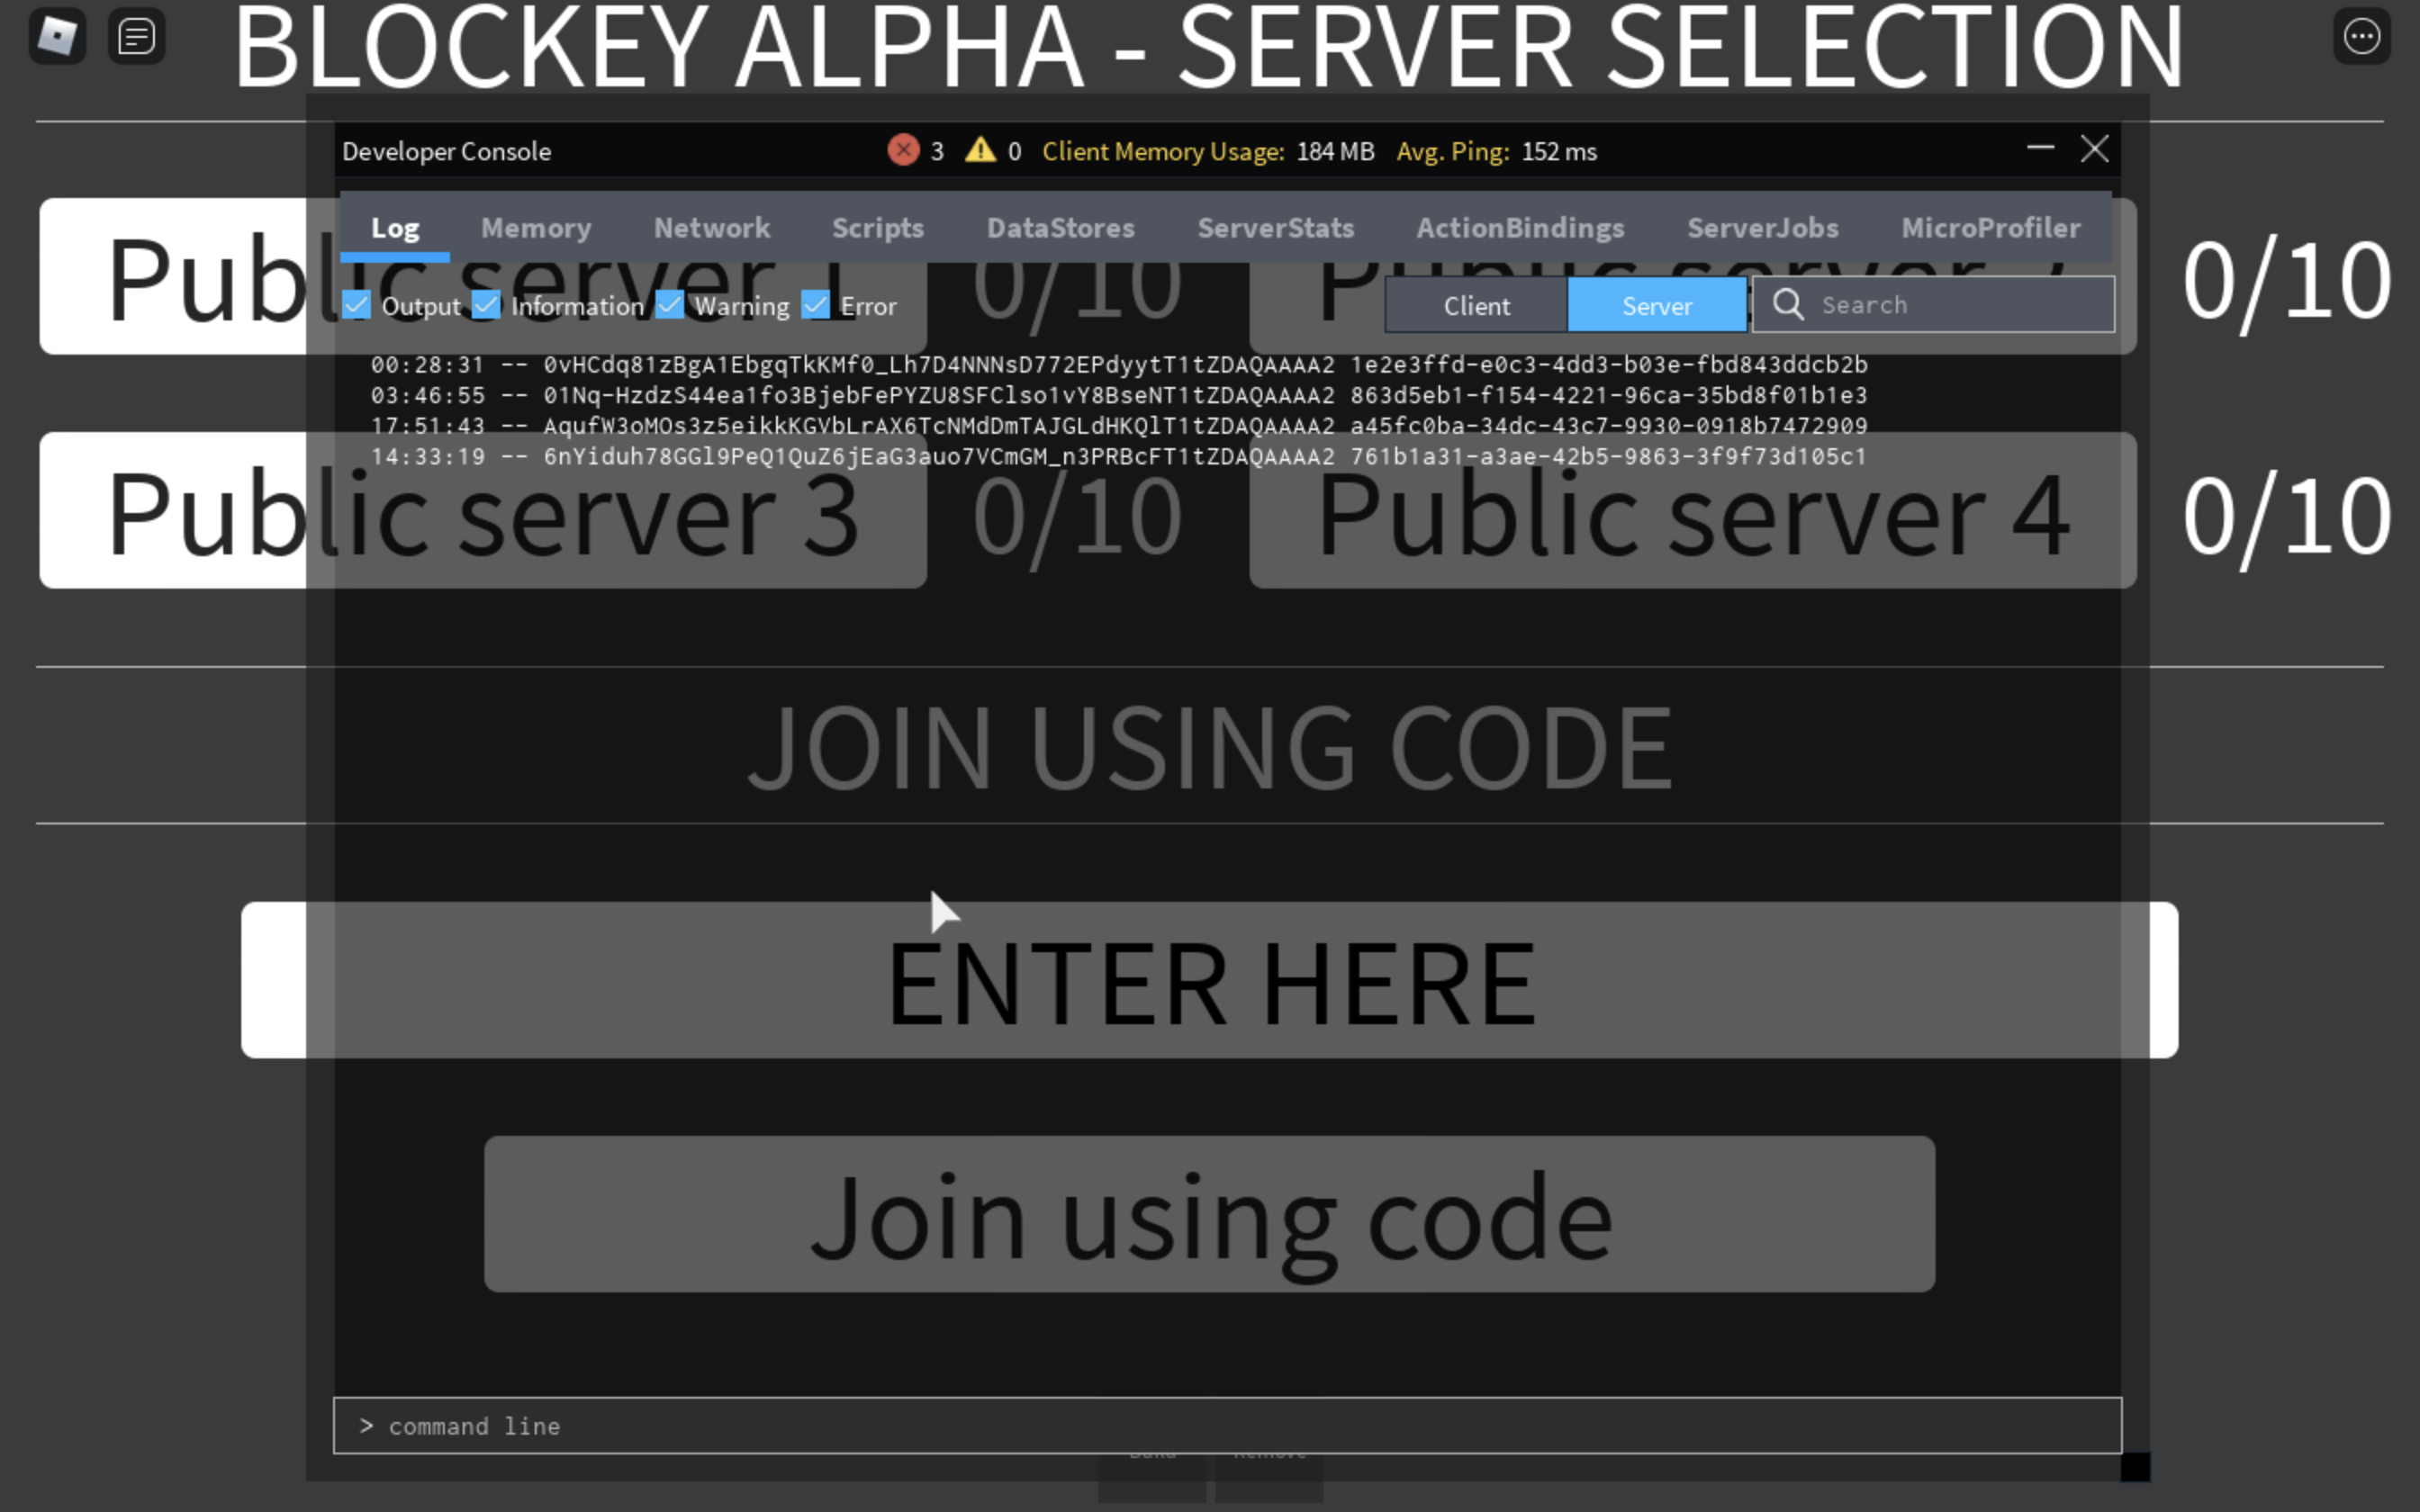This screenshot has width=2420, height=1512.
Task: Switch to the Memory tab
Action: click(x=537, y=227)
